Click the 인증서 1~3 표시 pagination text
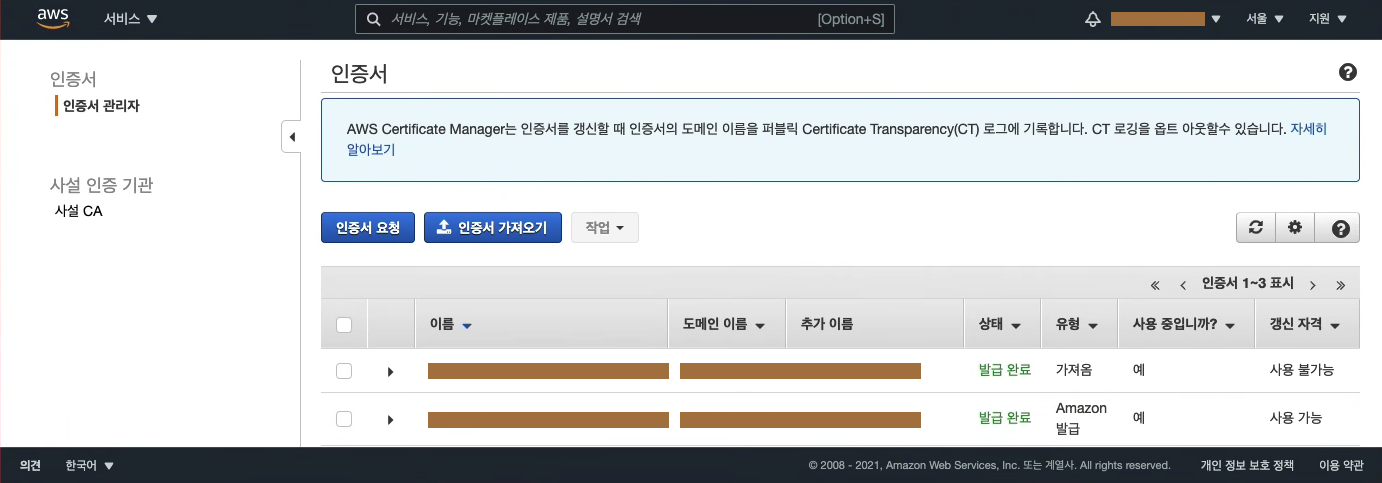 click(1247, 284)
